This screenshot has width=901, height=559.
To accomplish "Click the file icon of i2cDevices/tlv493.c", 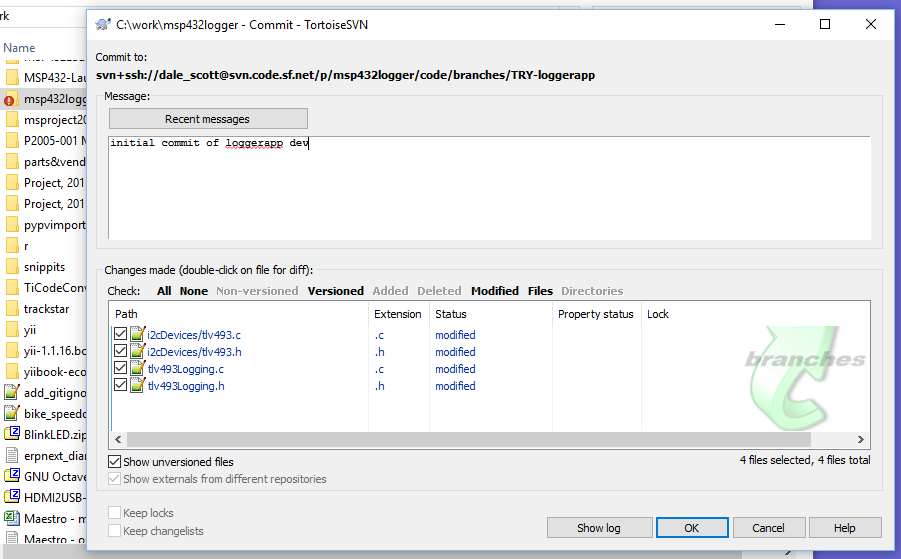I will point(137,334).
